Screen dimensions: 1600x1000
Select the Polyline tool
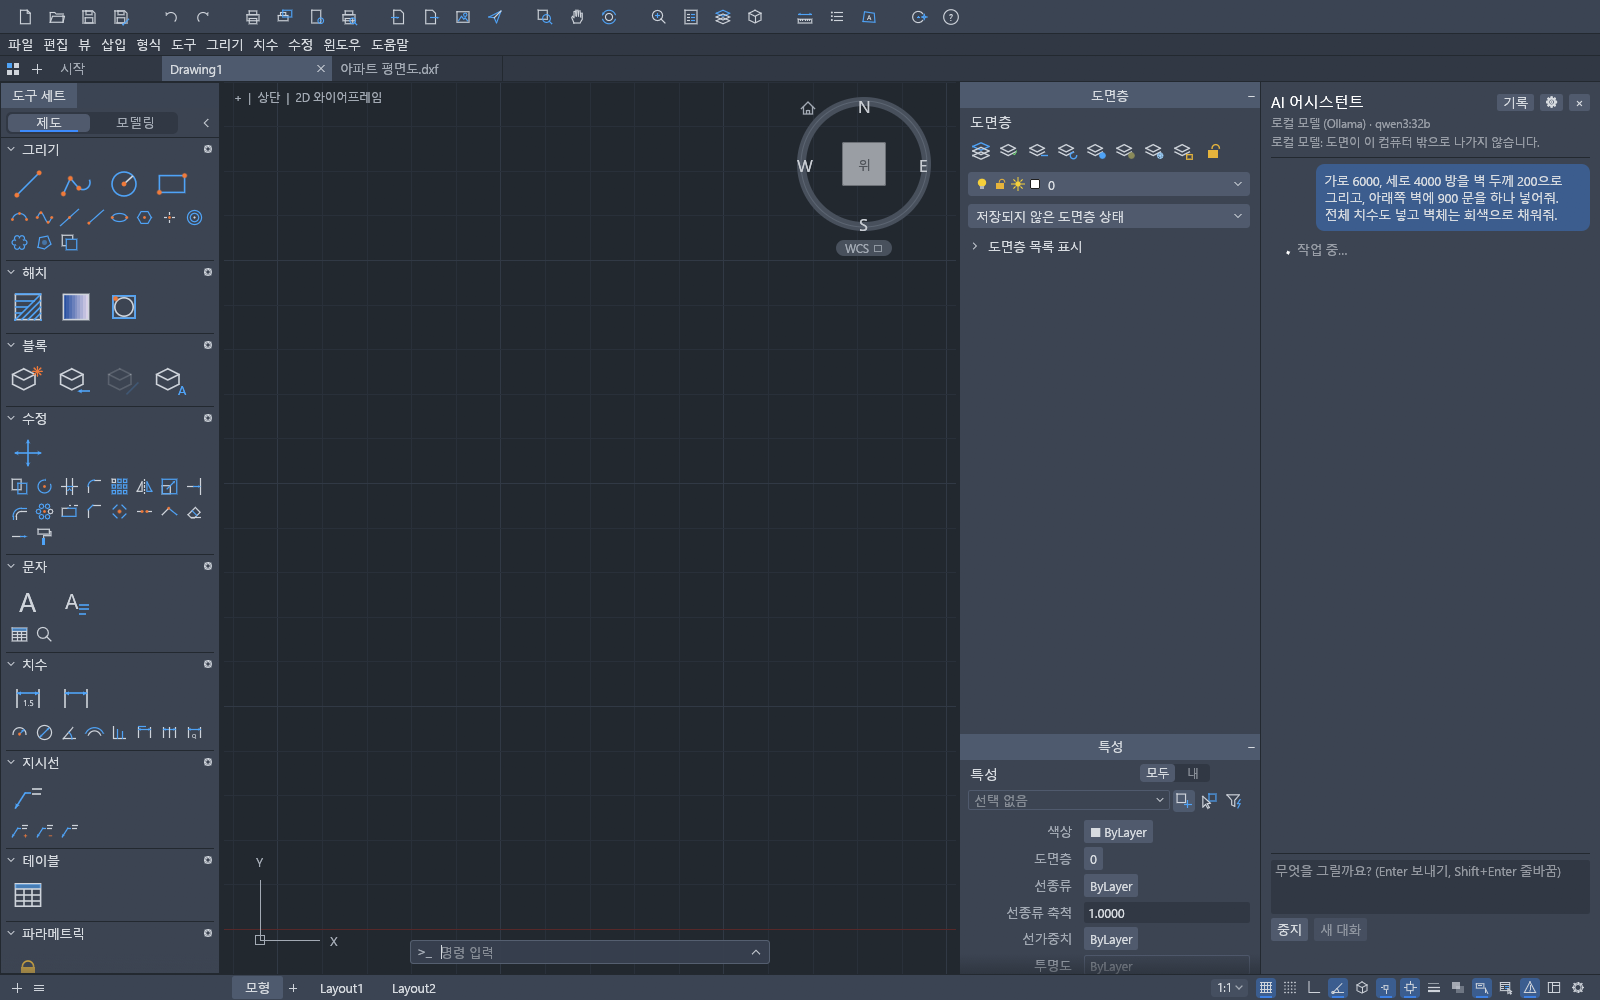(x=76, y=184)
